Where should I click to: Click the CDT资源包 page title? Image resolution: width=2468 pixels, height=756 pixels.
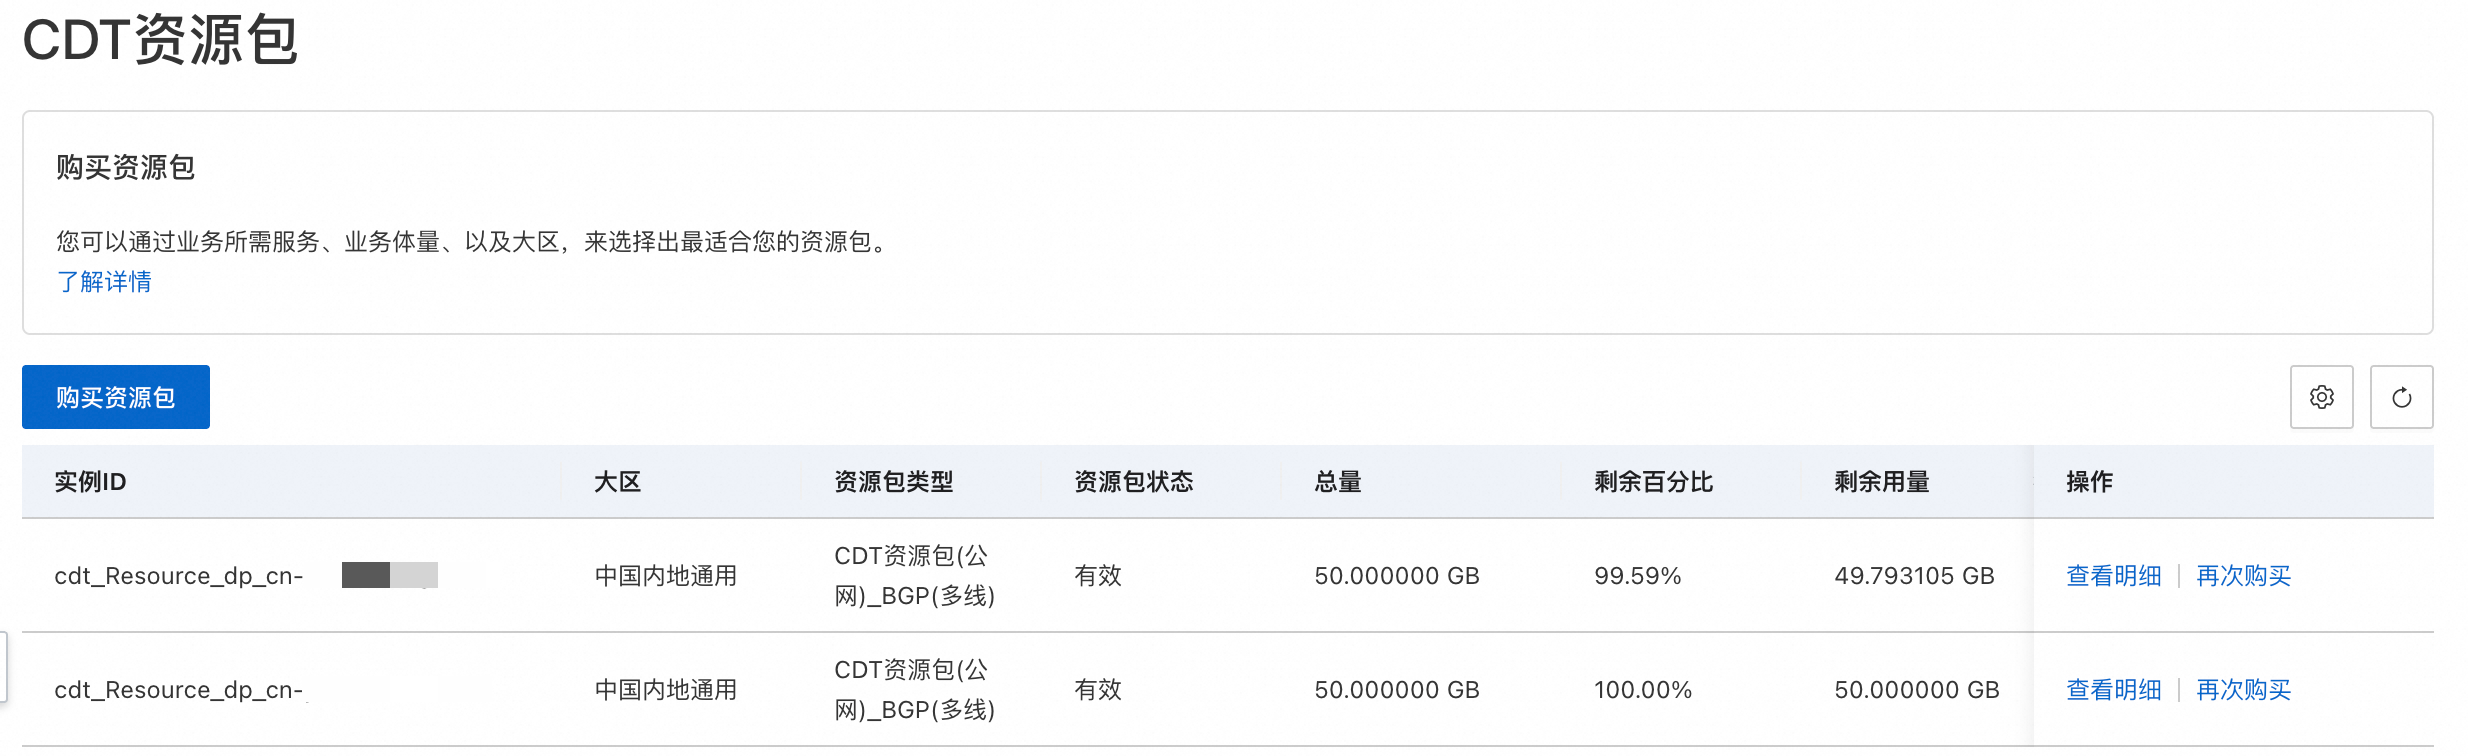click(160, 41)
